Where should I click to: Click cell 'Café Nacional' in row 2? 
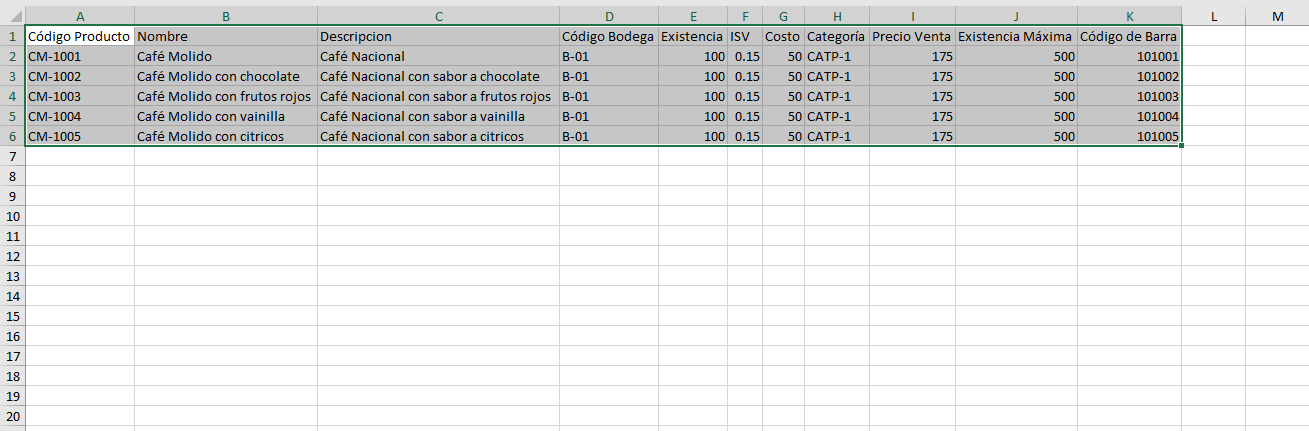coord(438,56)
